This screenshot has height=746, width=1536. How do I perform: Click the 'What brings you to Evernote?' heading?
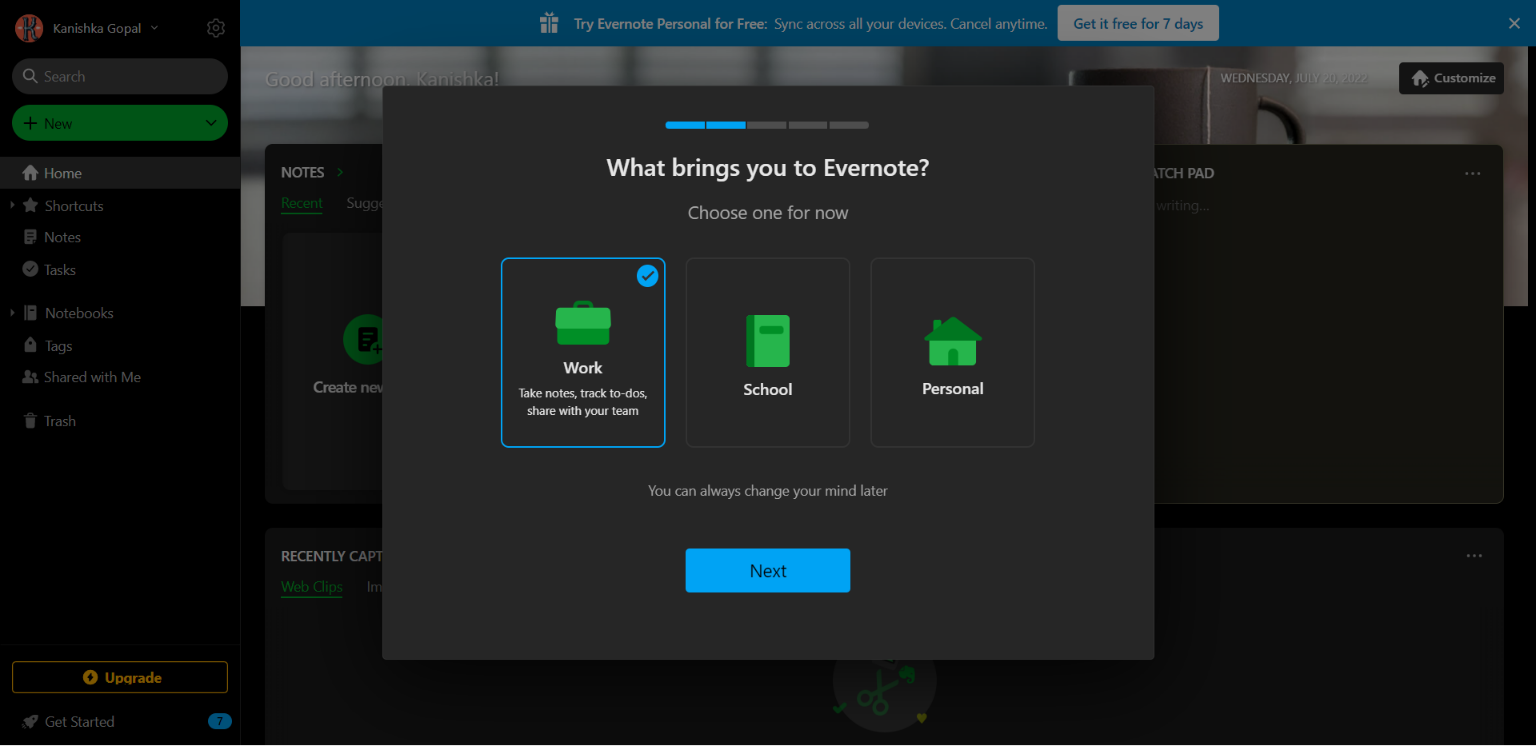point(768,168)
